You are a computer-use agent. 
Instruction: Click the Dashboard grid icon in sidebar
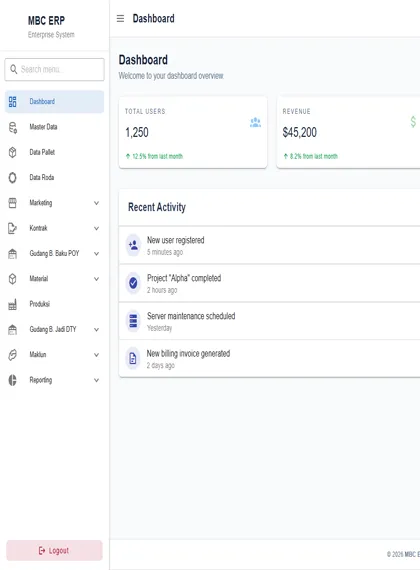coord(12,102)
